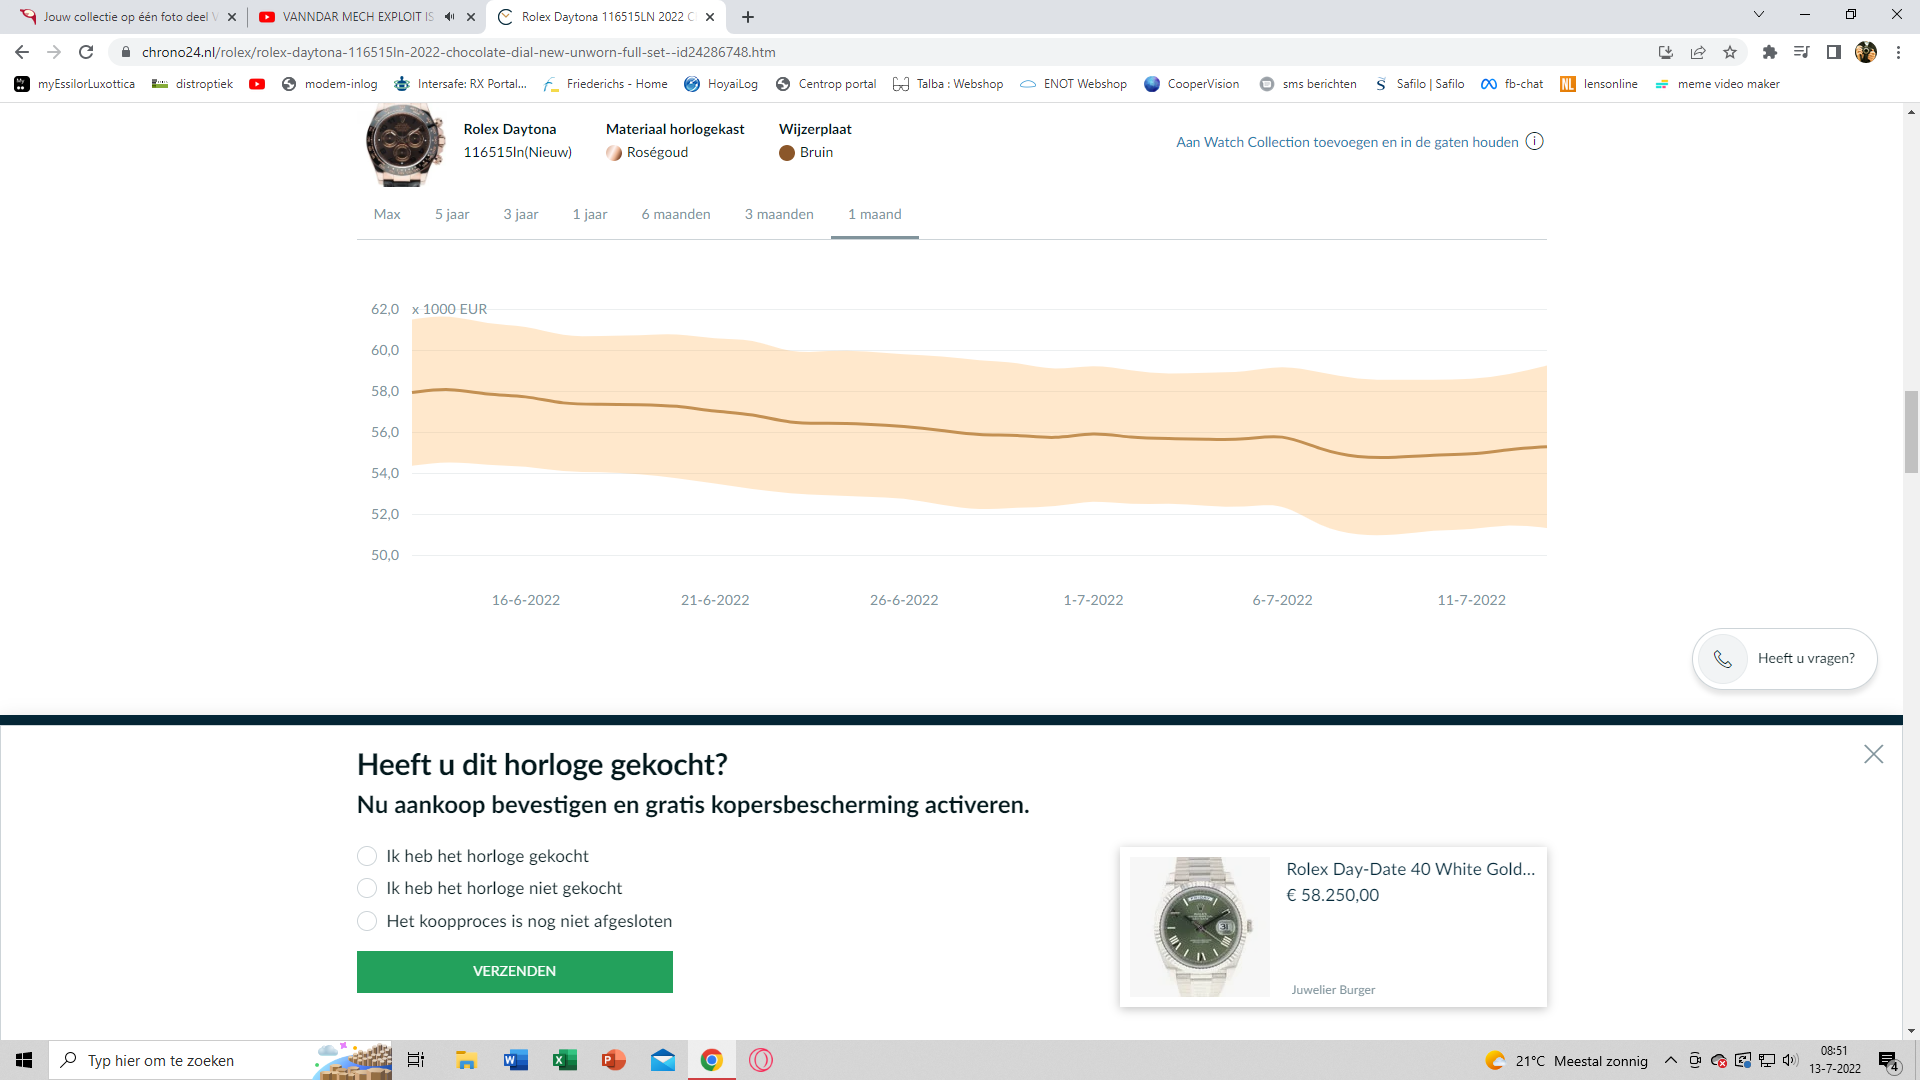Click the info icon next to Watch Collection

[x=1535, y=141]
